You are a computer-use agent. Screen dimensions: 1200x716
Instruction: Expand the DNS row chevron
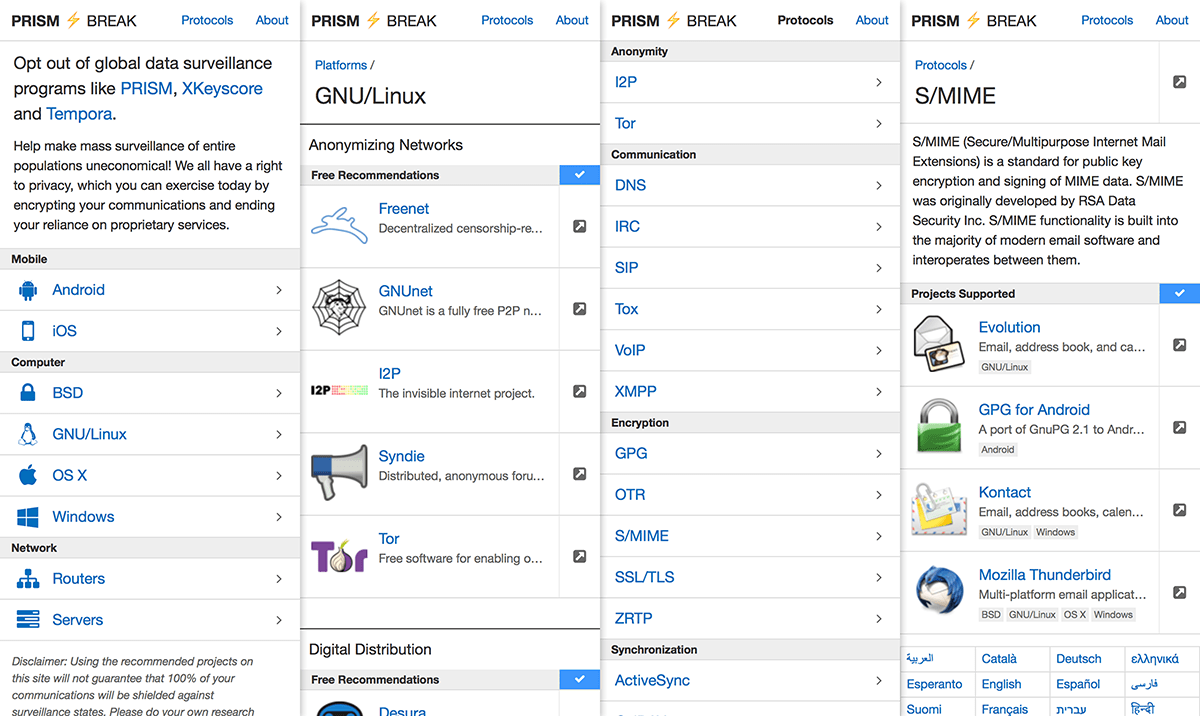(x=879, y=186)
